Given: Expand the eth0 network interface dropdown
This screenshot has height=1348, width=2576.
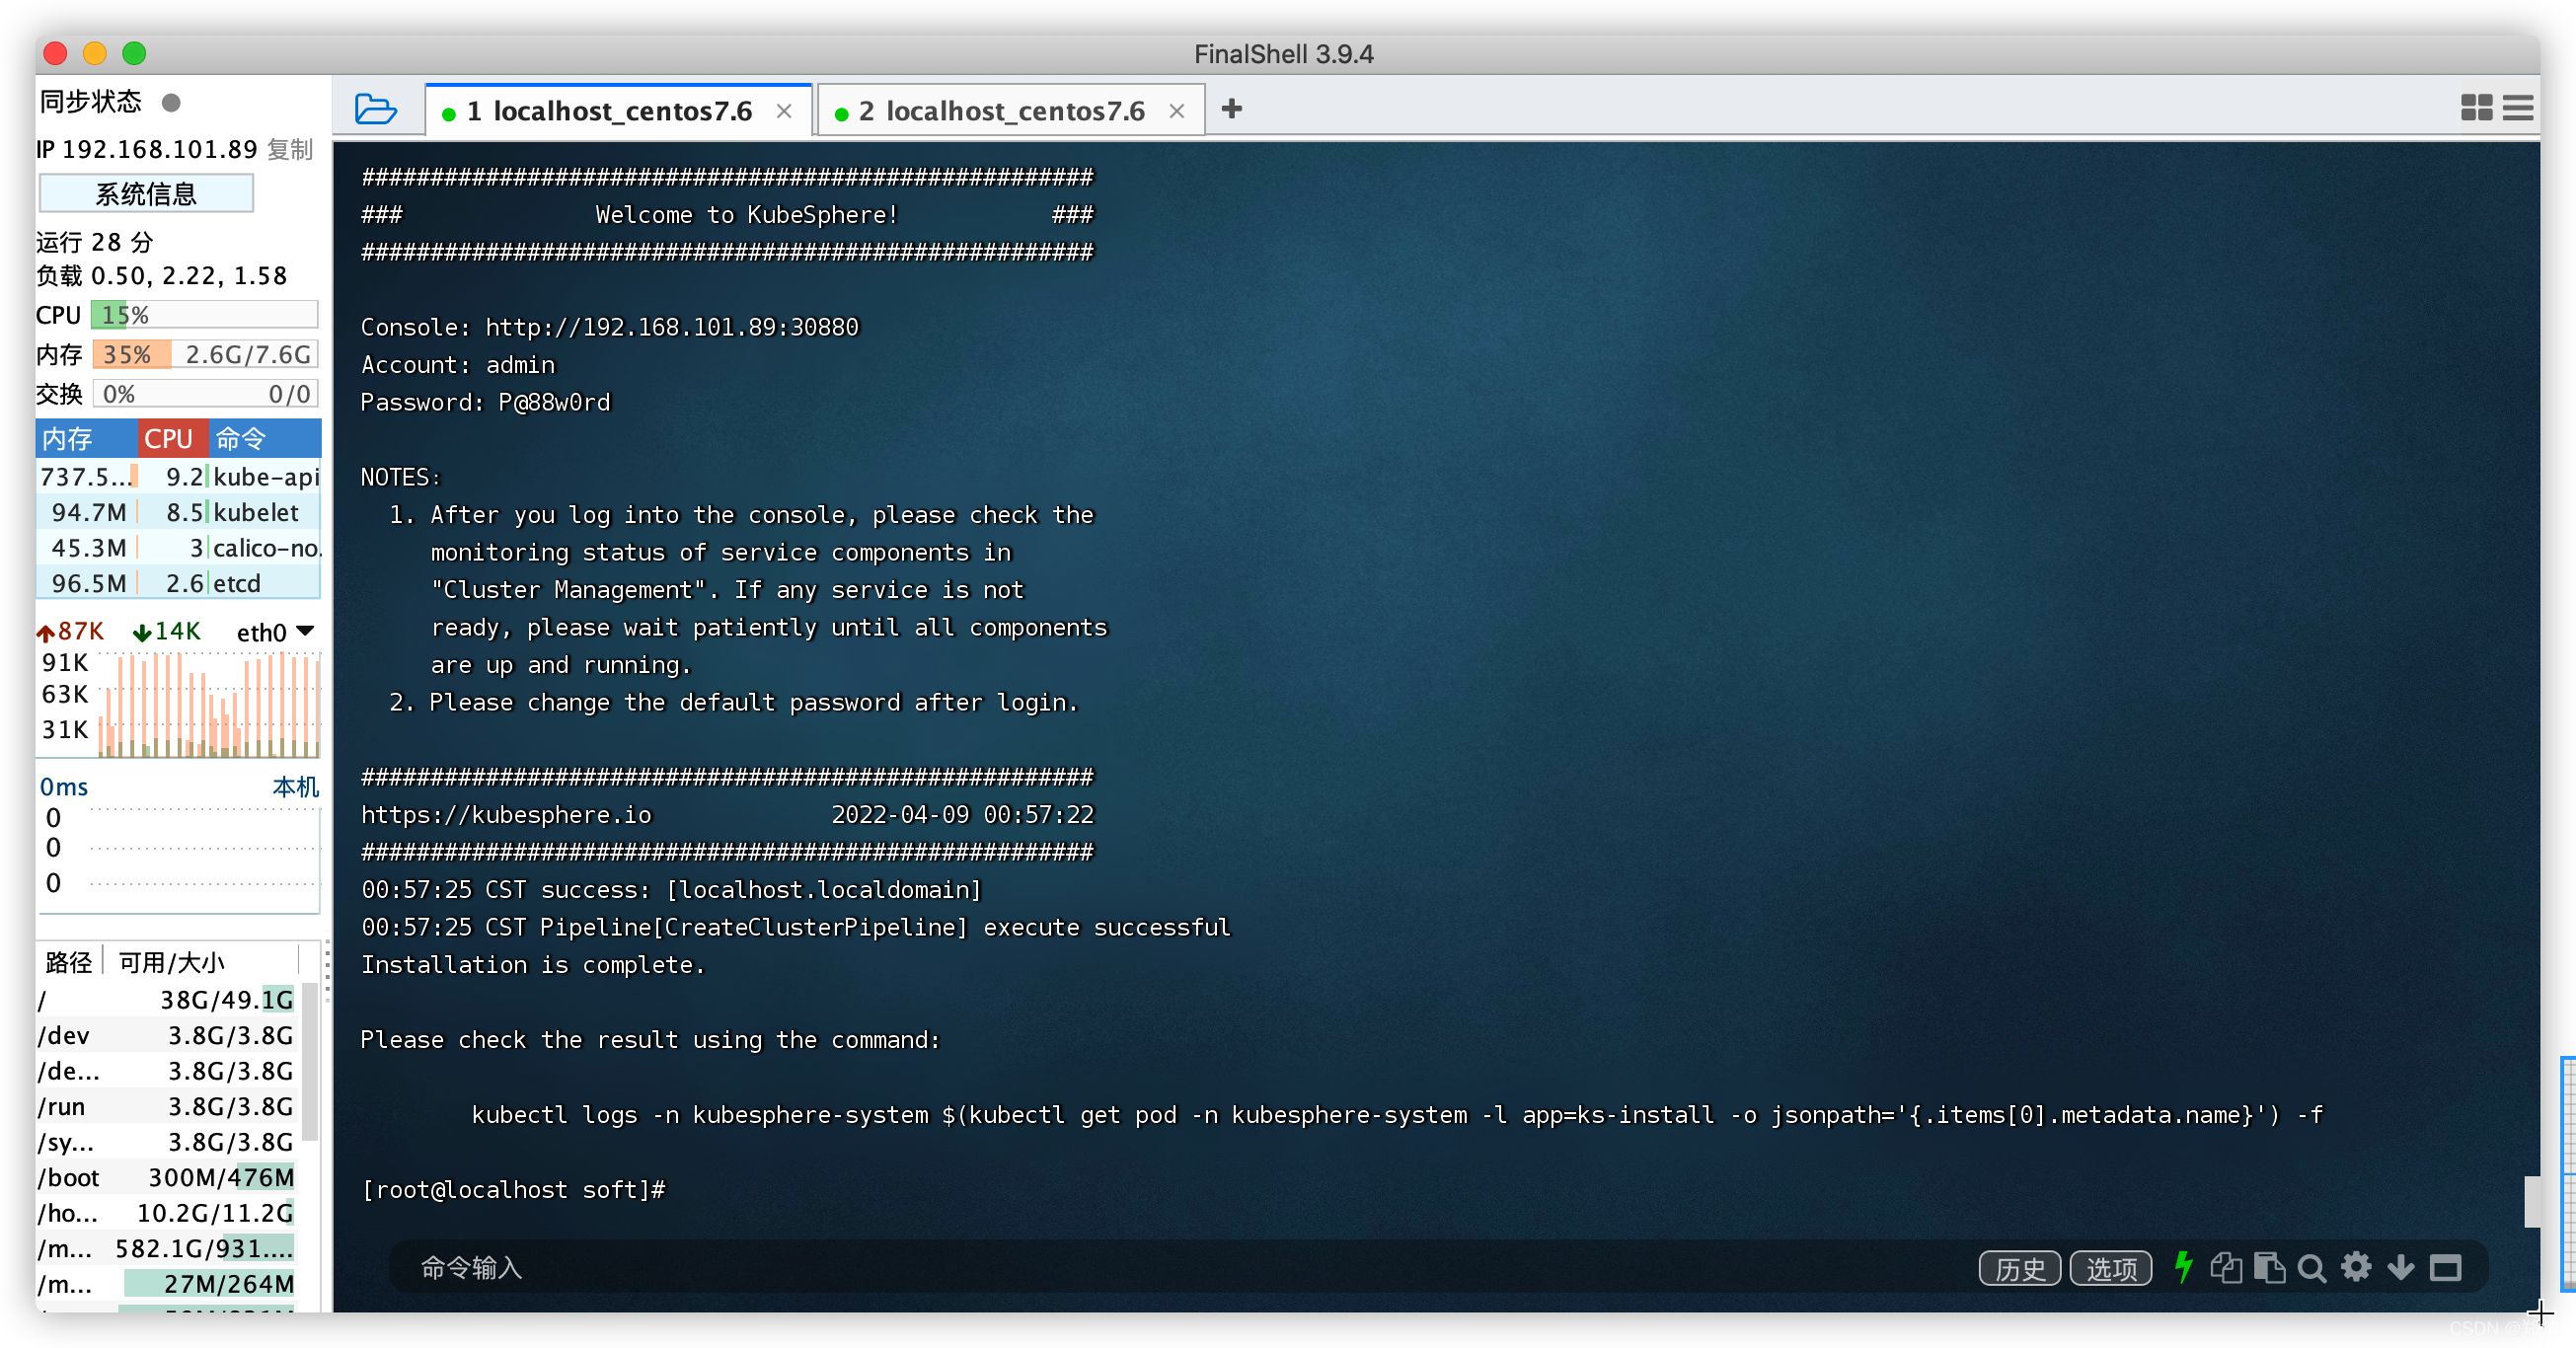Looking at the screenshot, I should point(306,631).
